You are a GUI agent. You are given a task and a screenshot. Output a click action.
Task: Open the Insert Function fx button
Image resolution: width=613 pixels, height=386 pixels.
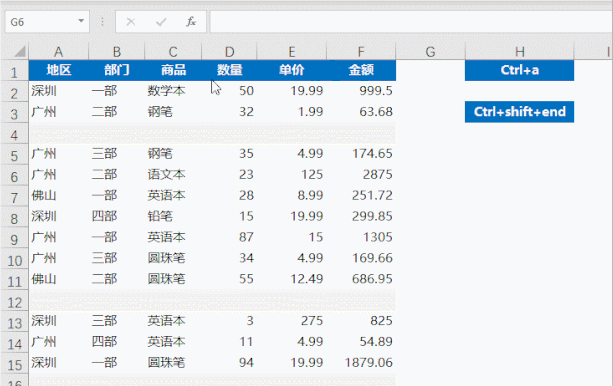[191, 22]
